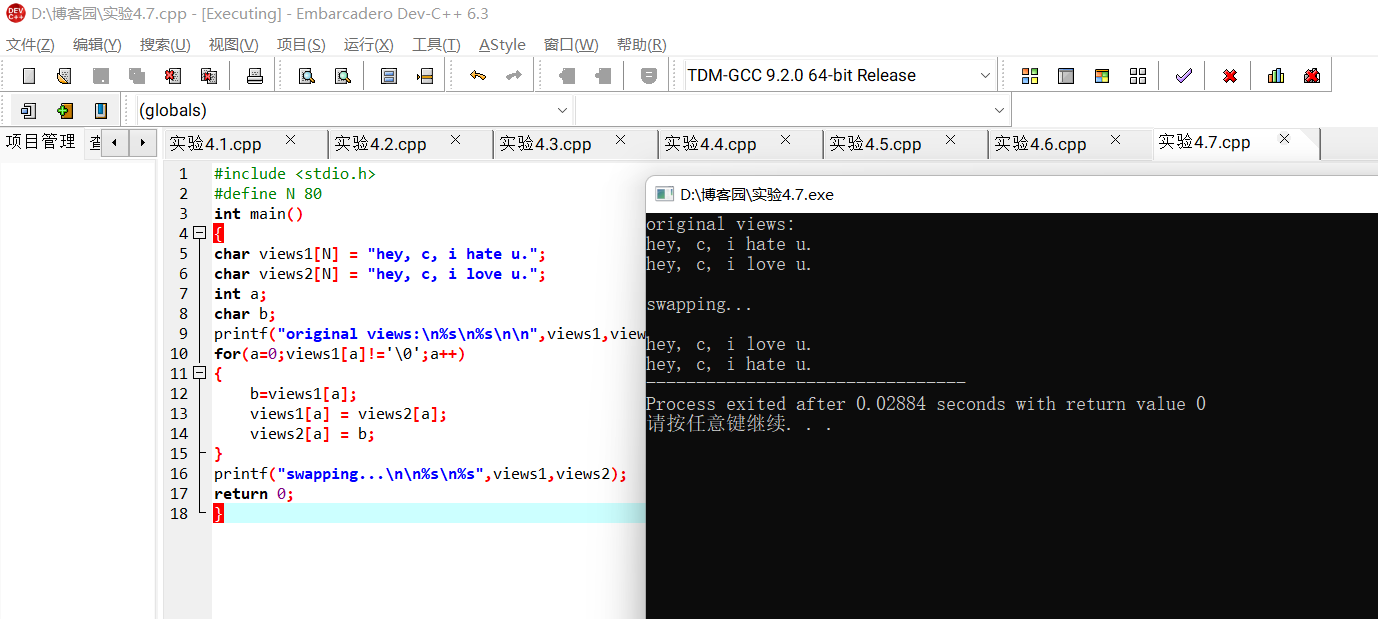The image size is (1378, 619).
Task: Click the first grayed indent icon
Action: (567, 76)
